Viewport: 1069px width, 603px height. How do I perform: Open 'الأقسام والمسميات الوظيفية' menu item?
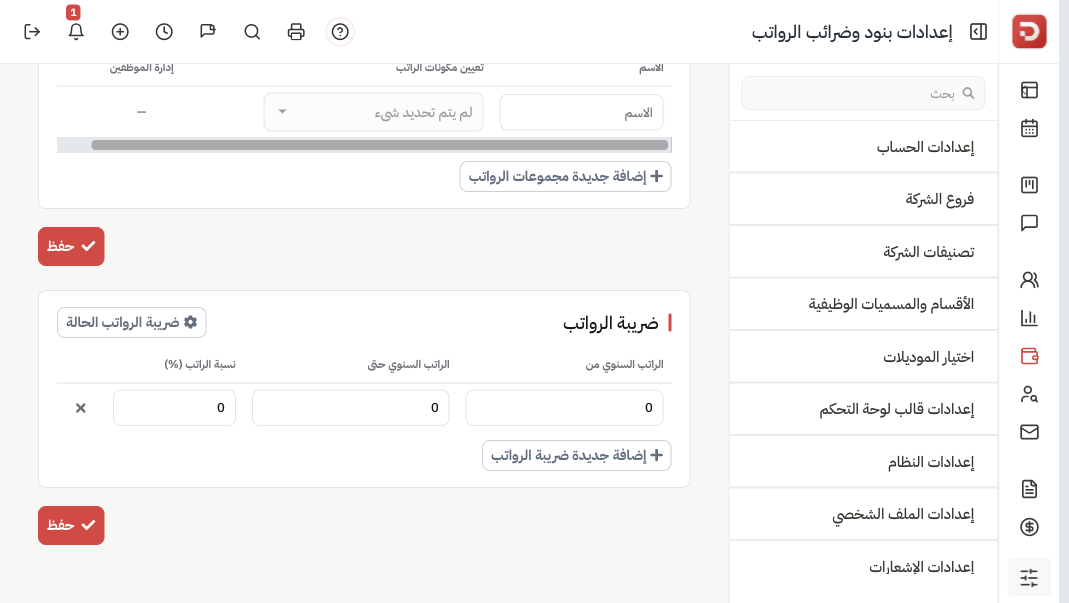[x=863, y=304]
